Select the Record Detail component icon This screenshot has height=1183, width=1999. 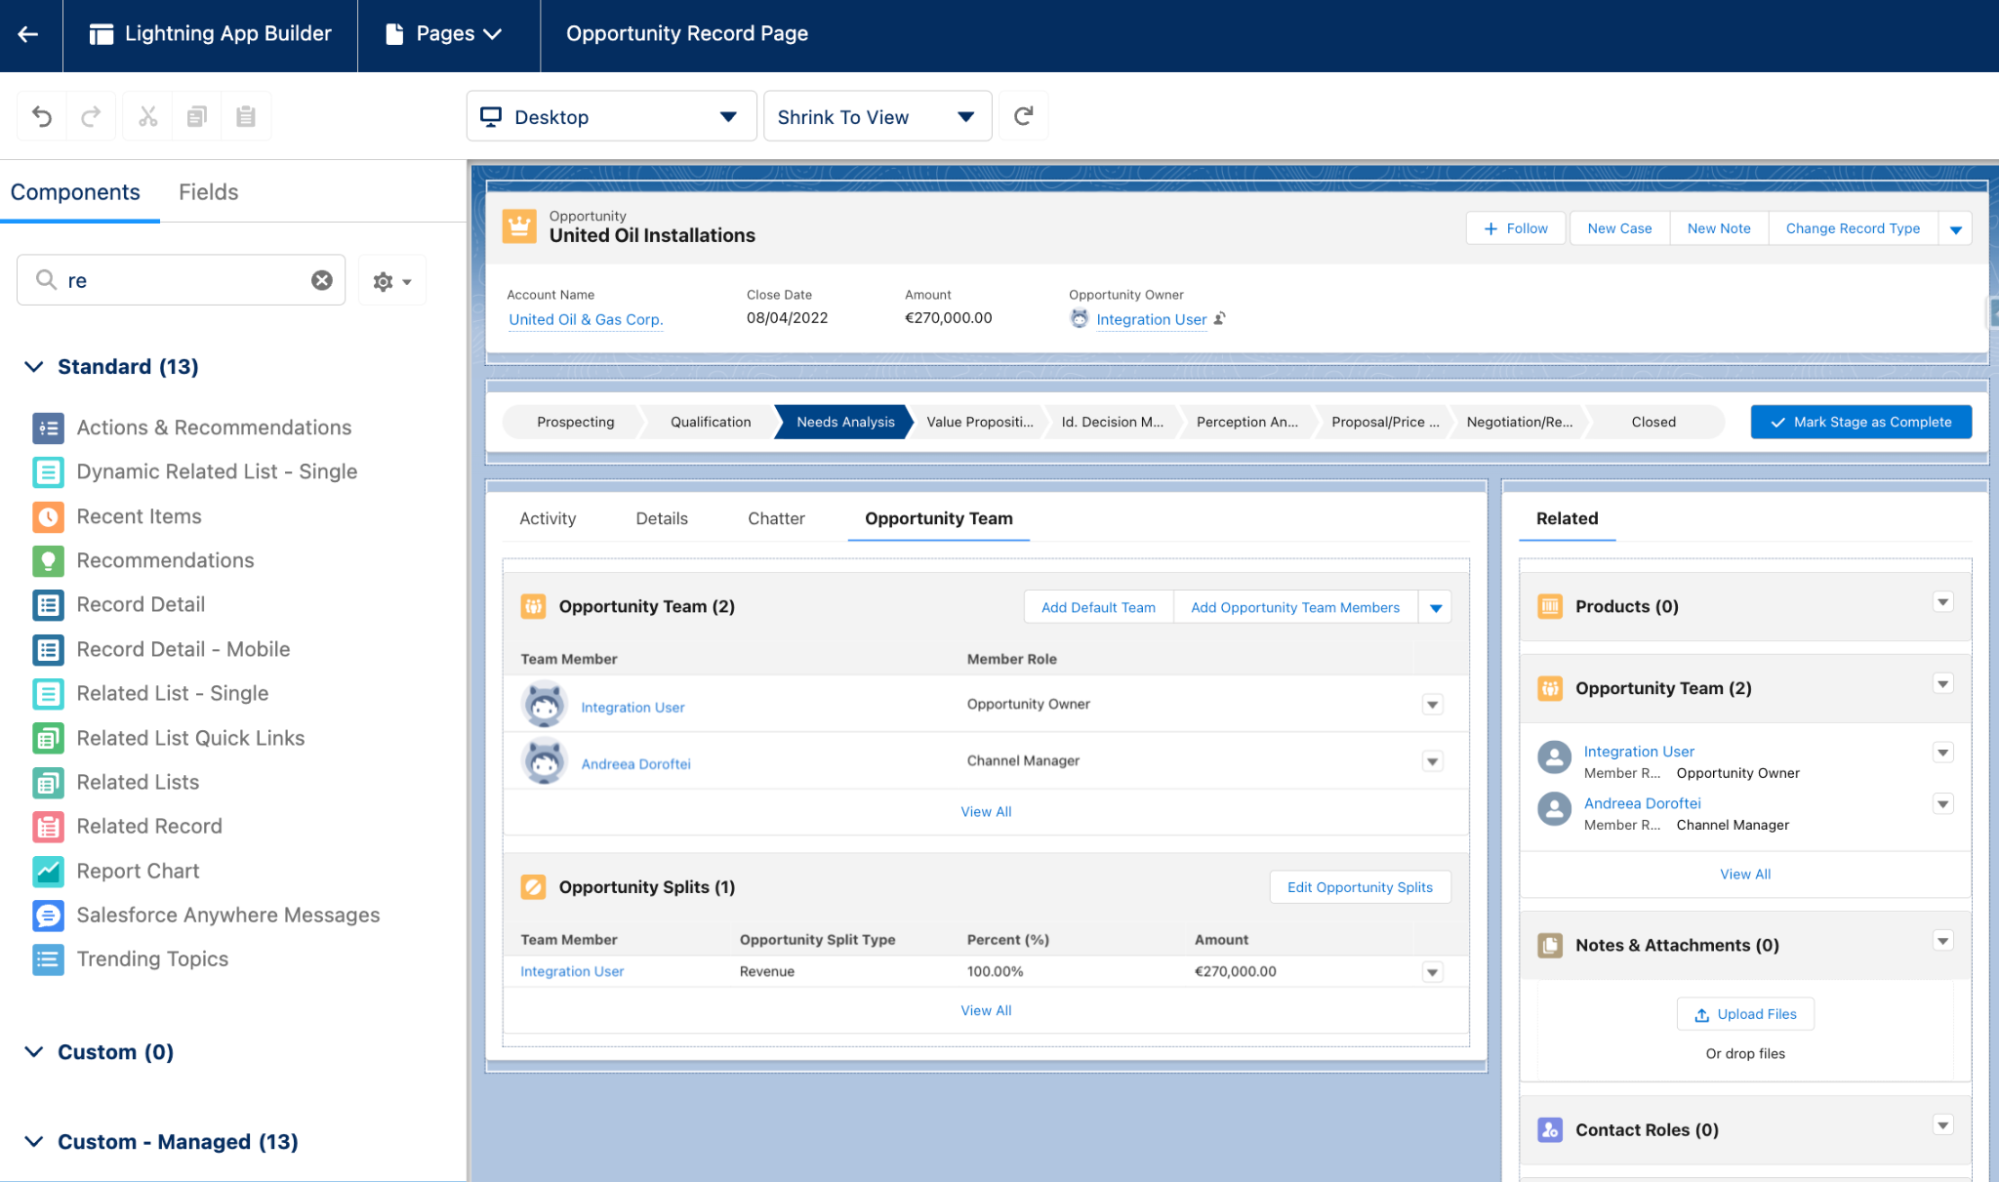point(48,605)
